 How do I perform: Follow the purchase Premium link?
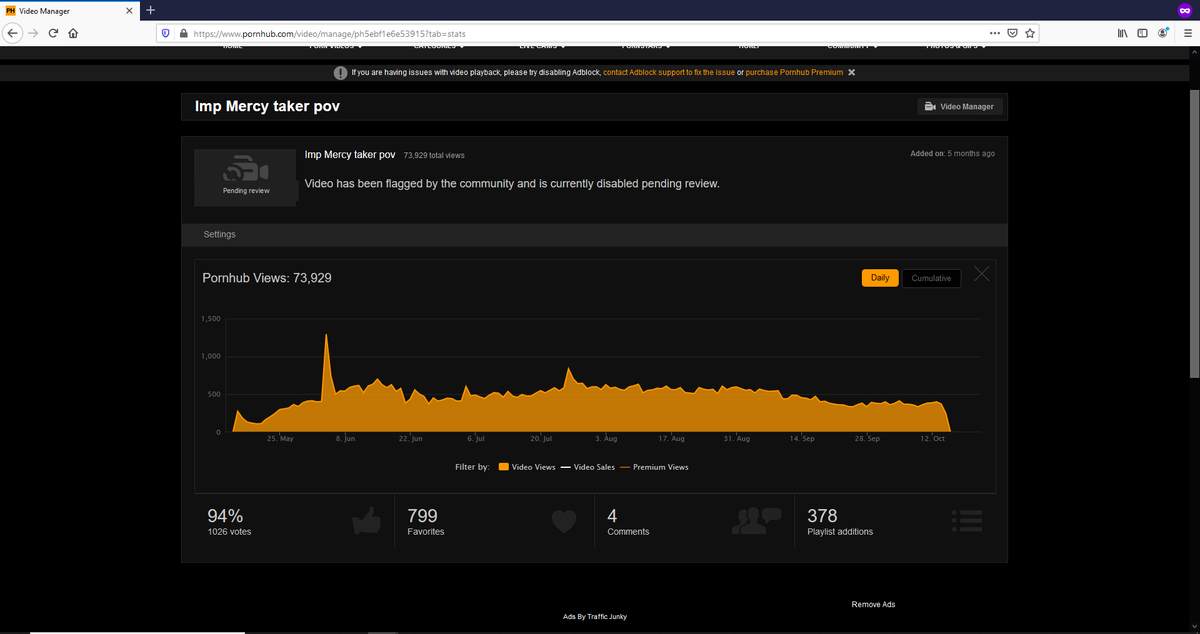(794, 73)
